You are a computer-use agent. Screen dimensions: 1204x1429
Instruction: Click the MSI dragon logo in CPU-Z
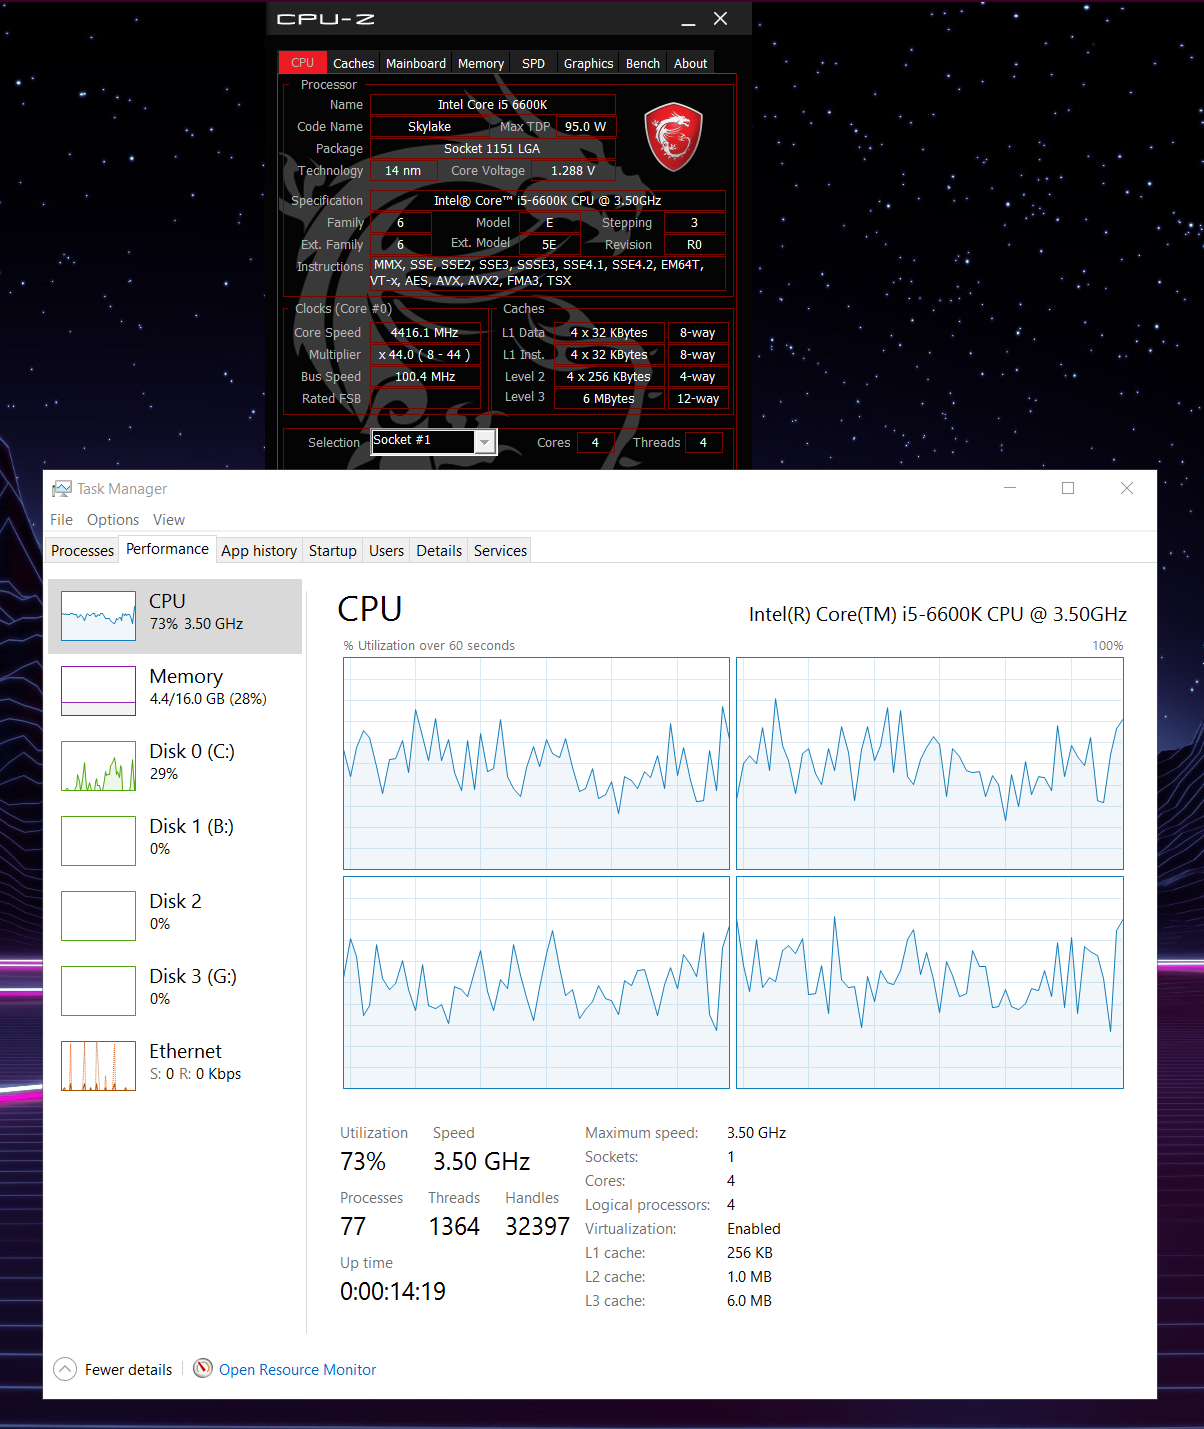(x=674, y=137)
